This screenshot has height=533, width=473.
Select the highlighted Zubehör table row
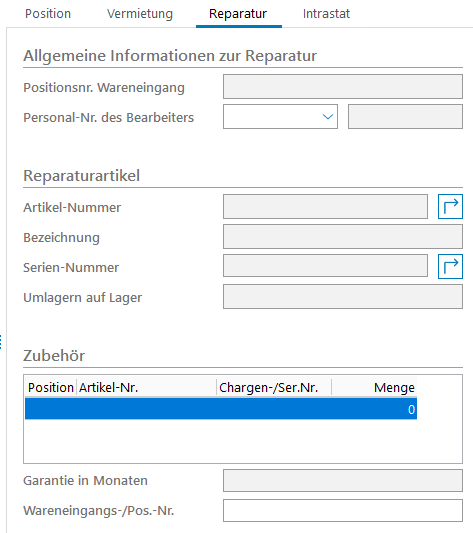(221, 409)
